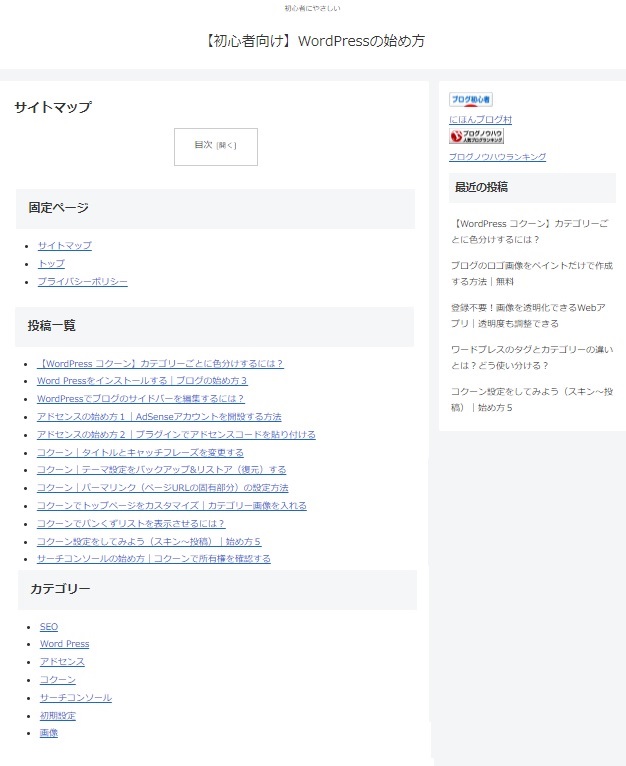Open WordPressでブログのサイドバーを編集するには post
626x766 pixels.
[140, 399]
